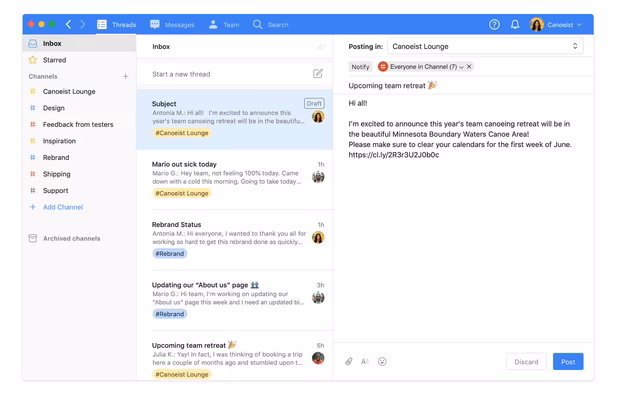Click the user avatar in top bar
Screen dimensions: 618x394
536,24
